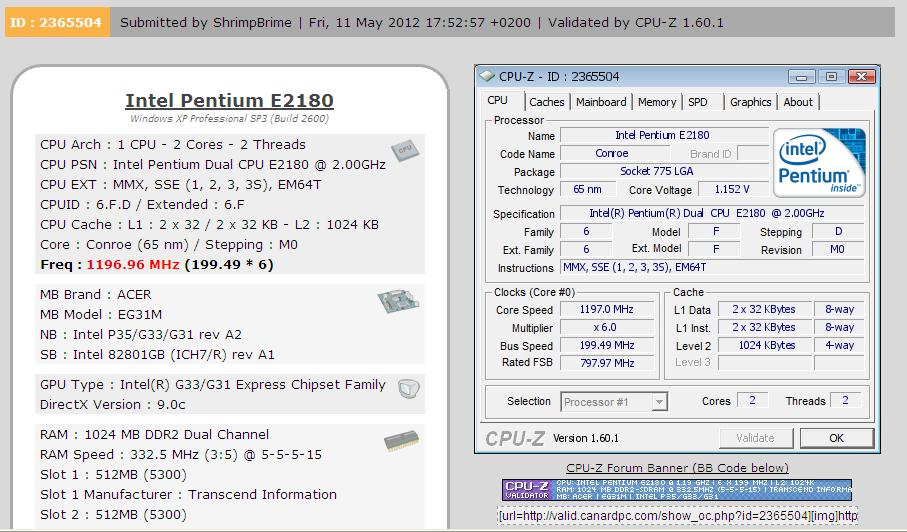Open the Caches tab in CPU-Z
Image resolution: width=907 pixels, height=532 pixels.
click(547, 102)
